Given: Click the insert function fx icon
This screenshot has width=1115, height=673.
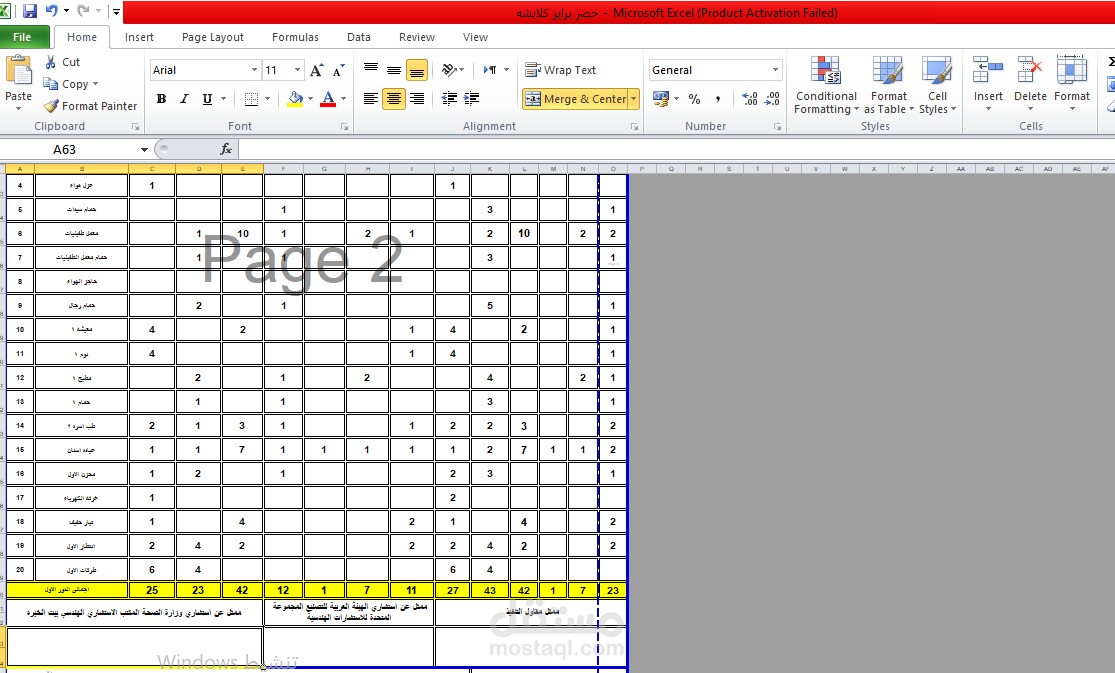Looking at the screenshot, I should (x=226, y=149).
